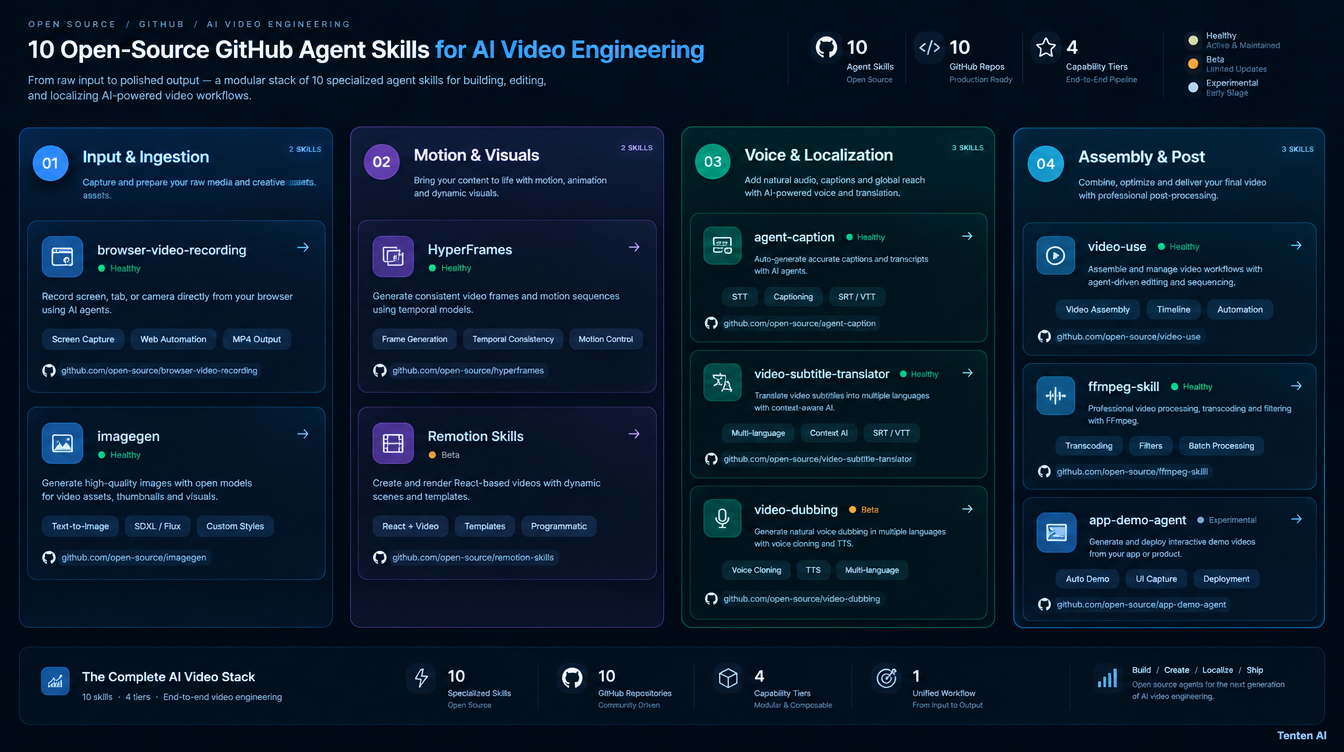The height and width of the screenshot is (752, 1344).
Task: Click the Experimental legend dot
Action: (1192, 87)
